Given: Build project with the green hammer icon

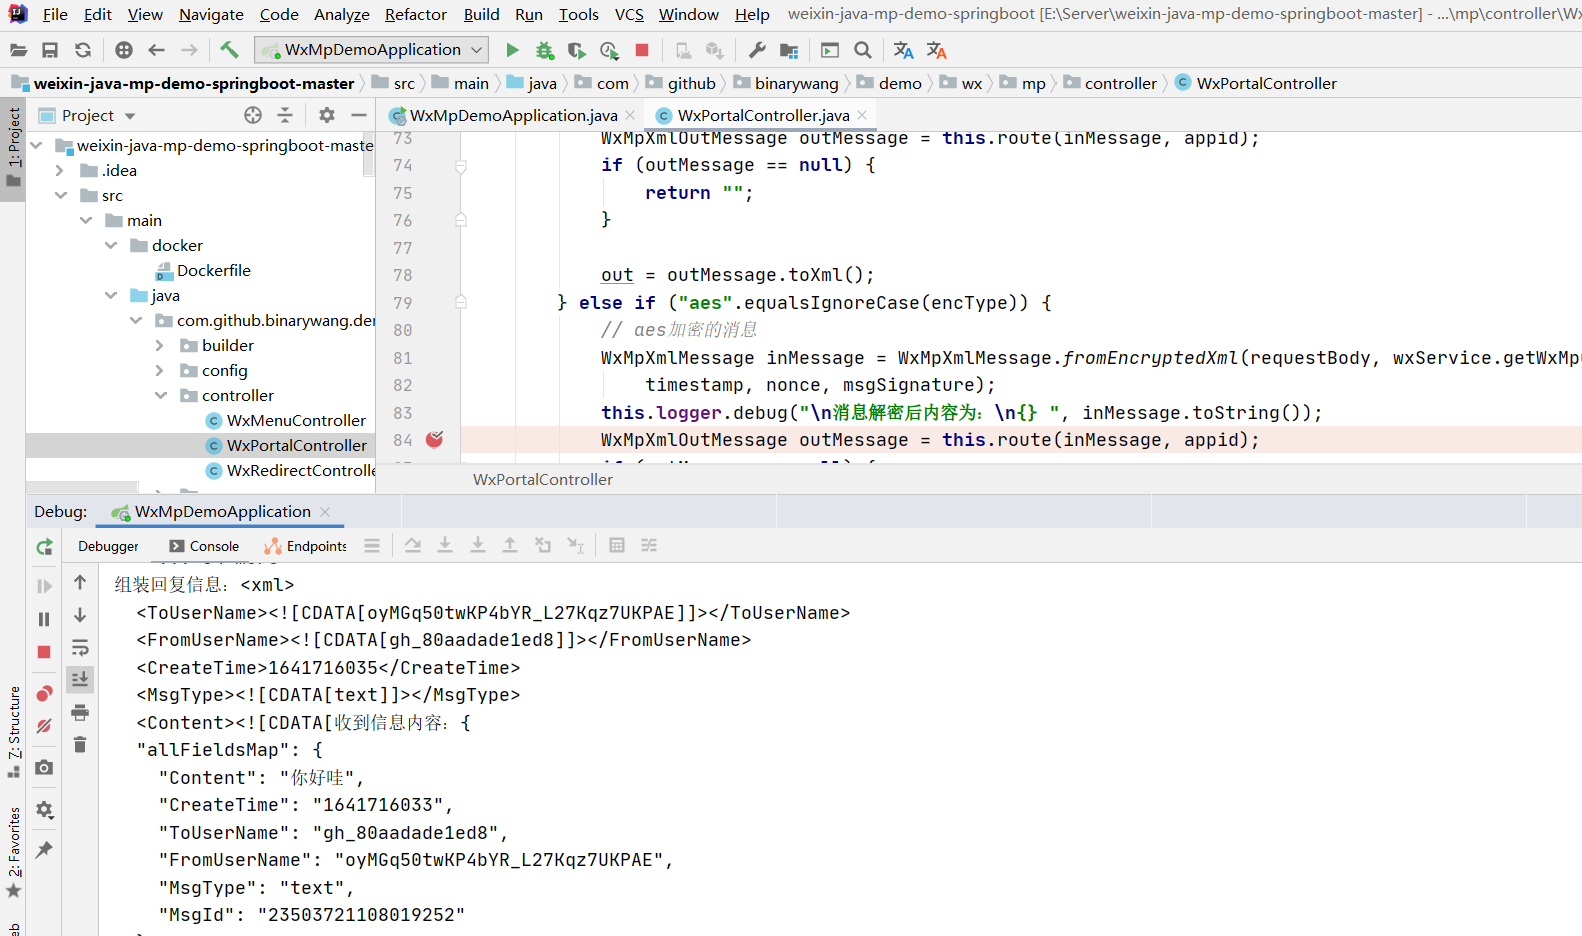Looking at the screenshot, I should [x=229, y=50].
